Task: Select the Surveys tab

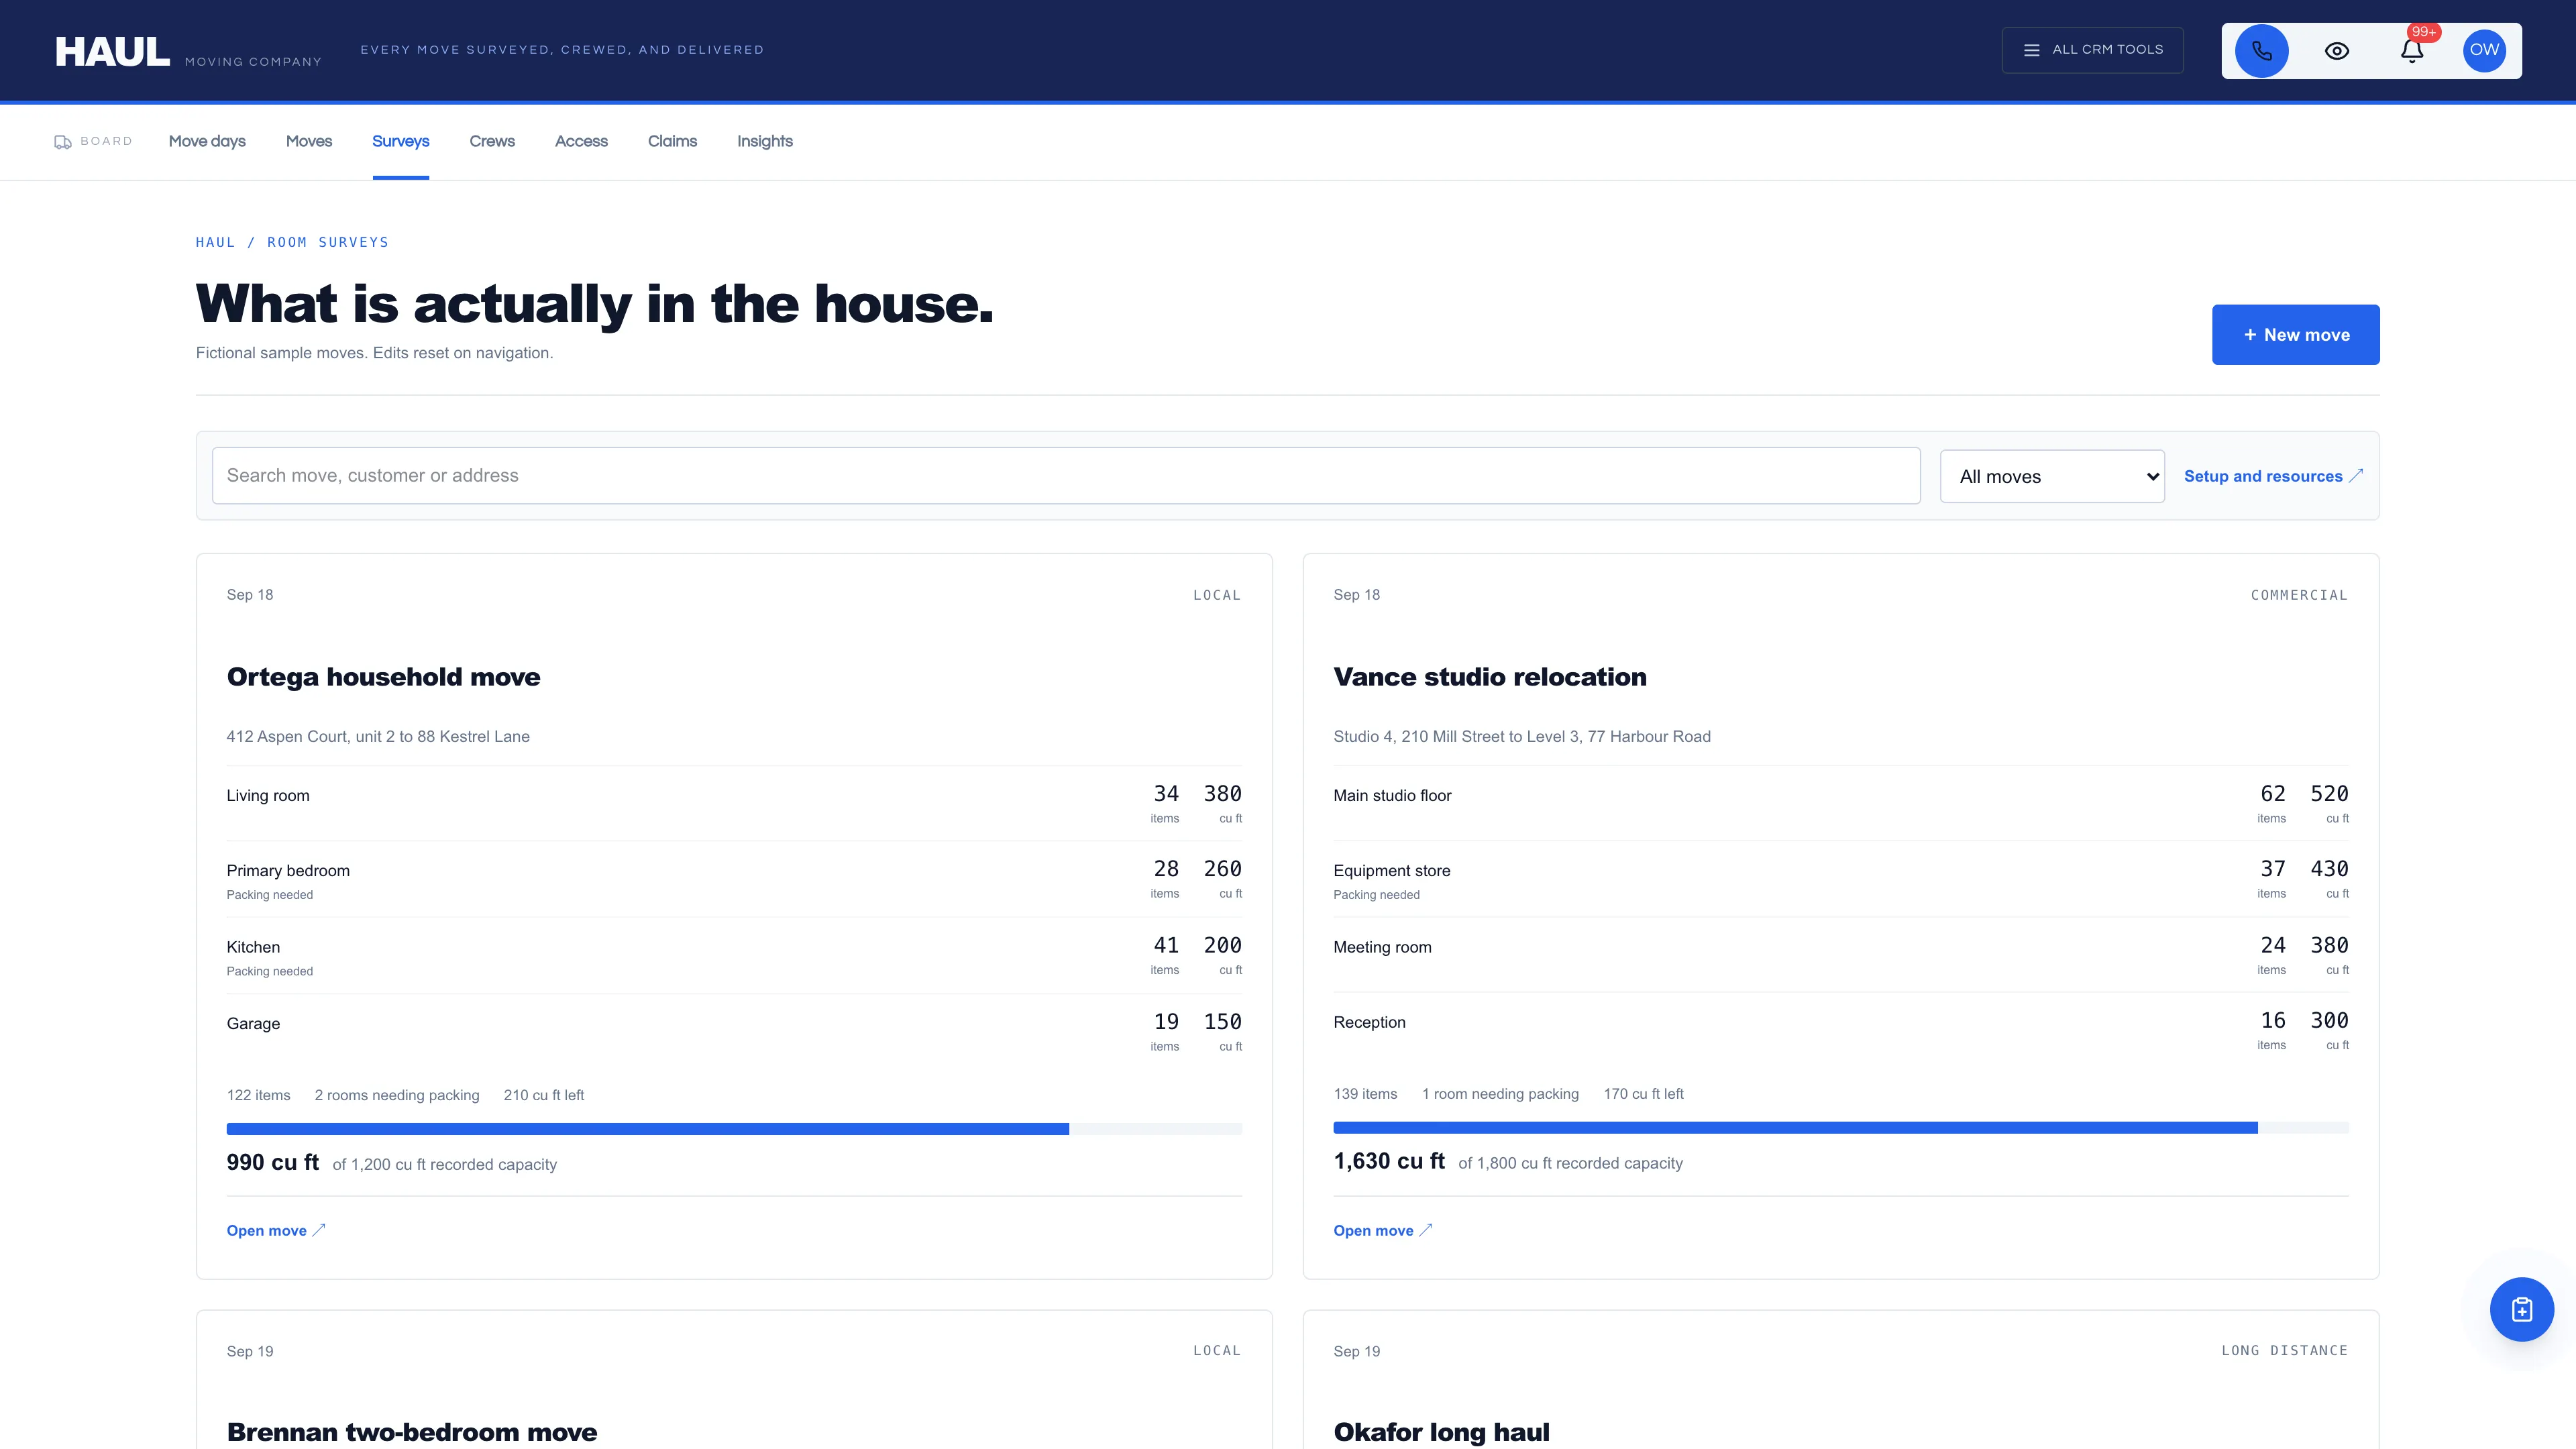Action: [401, 142]
